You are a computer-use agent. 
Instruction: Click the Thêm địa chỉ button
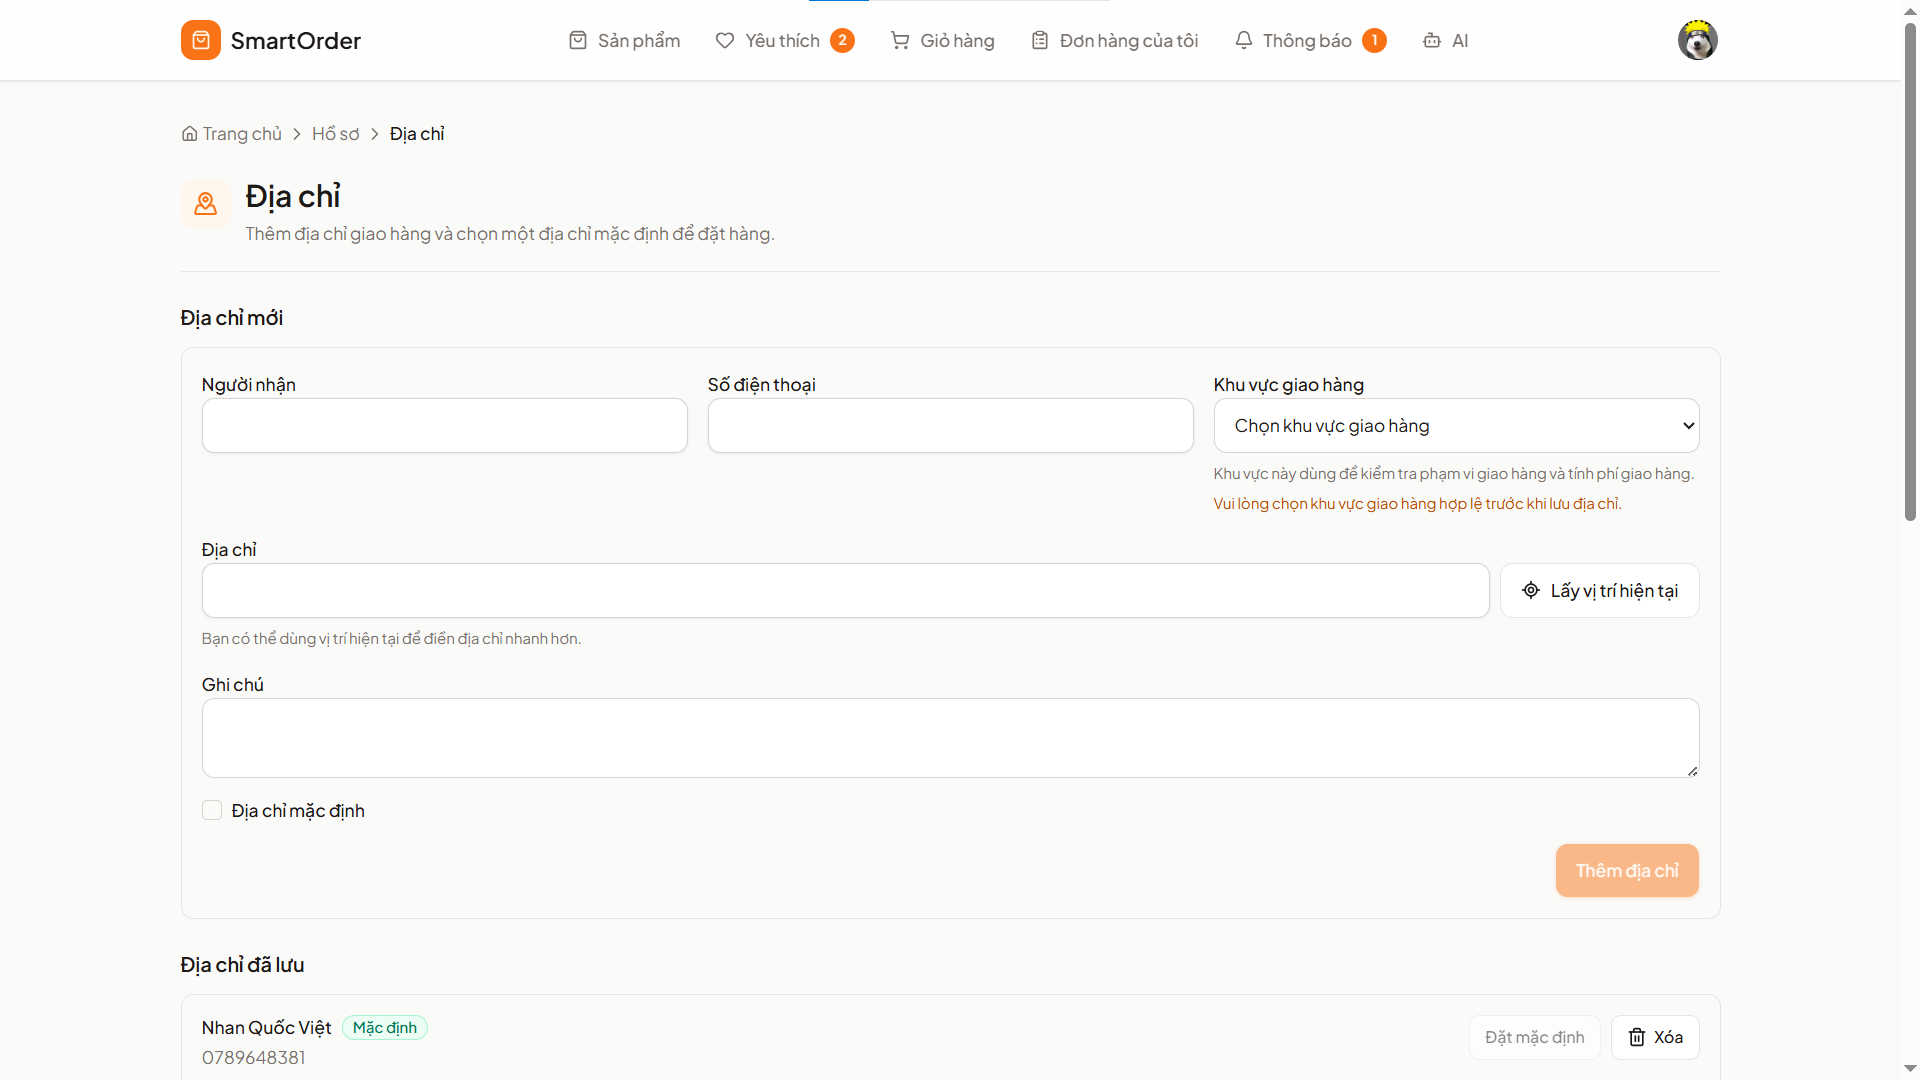(x=1626, y=871)
